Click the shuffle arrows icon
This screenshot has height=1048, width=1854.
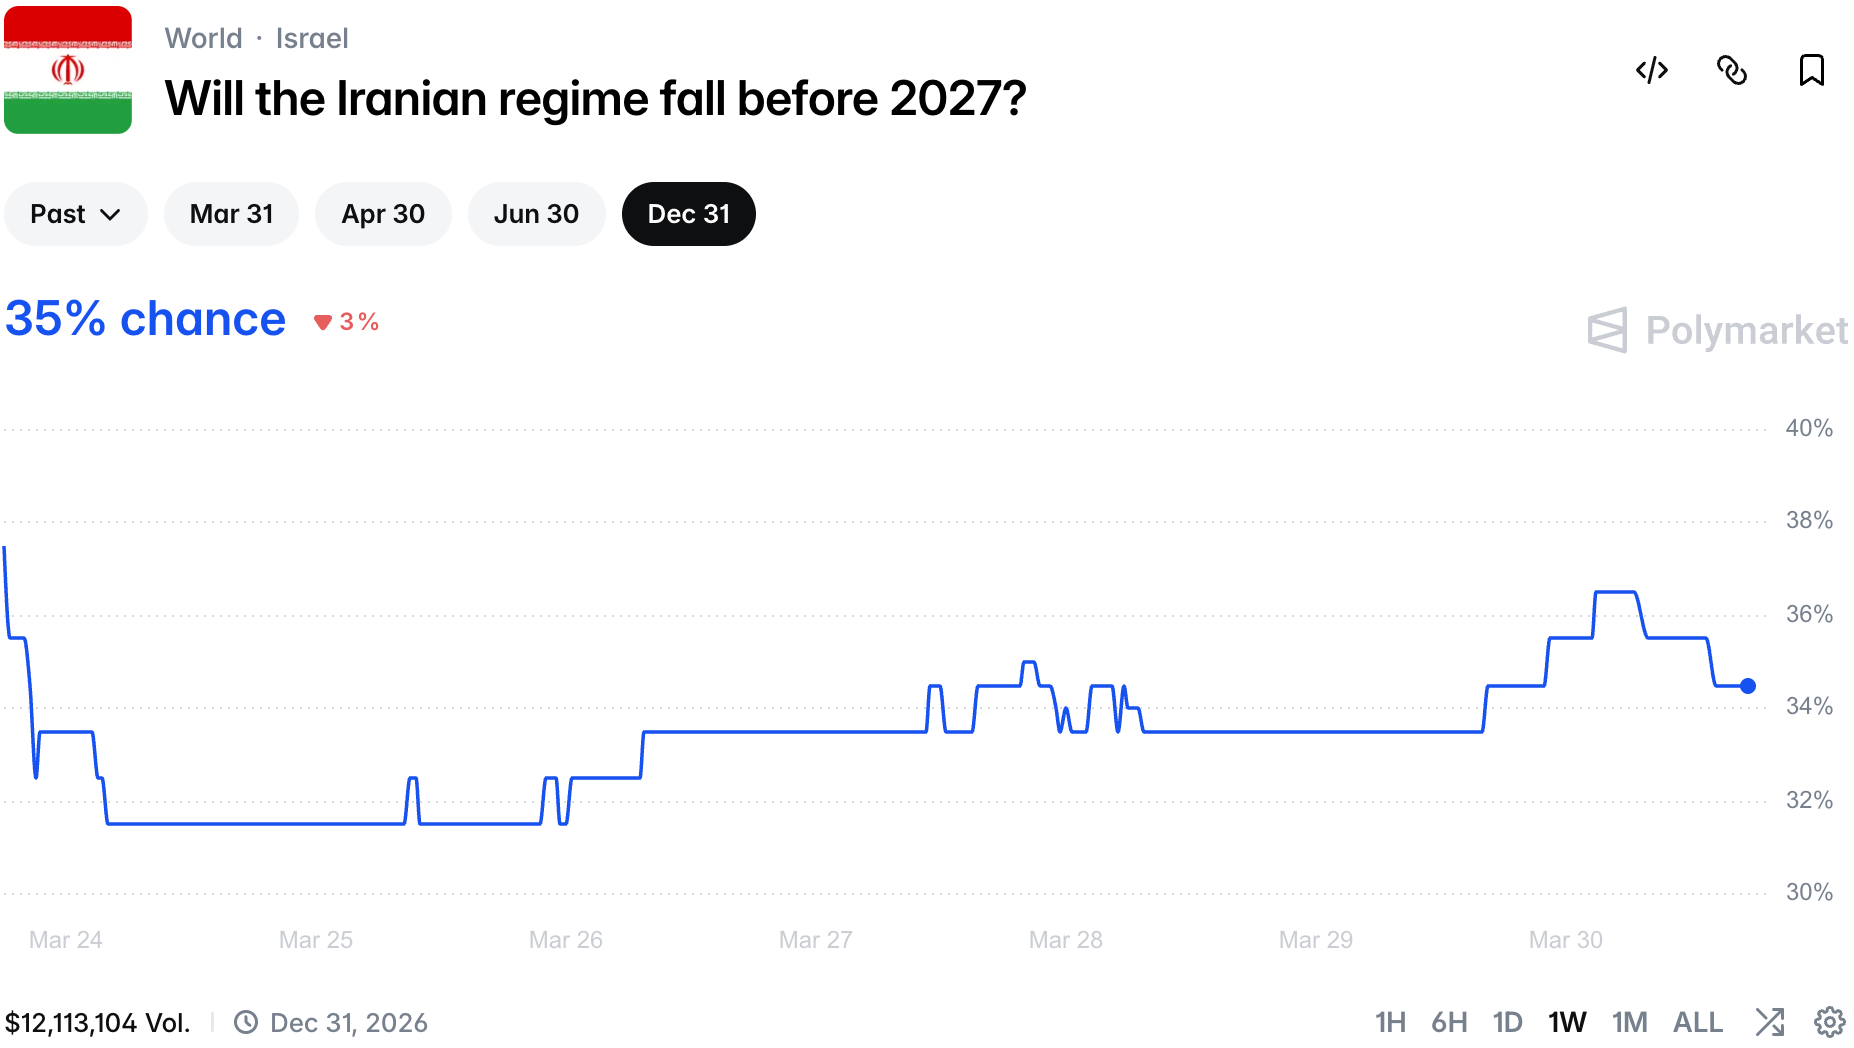coord(1769,1022)
